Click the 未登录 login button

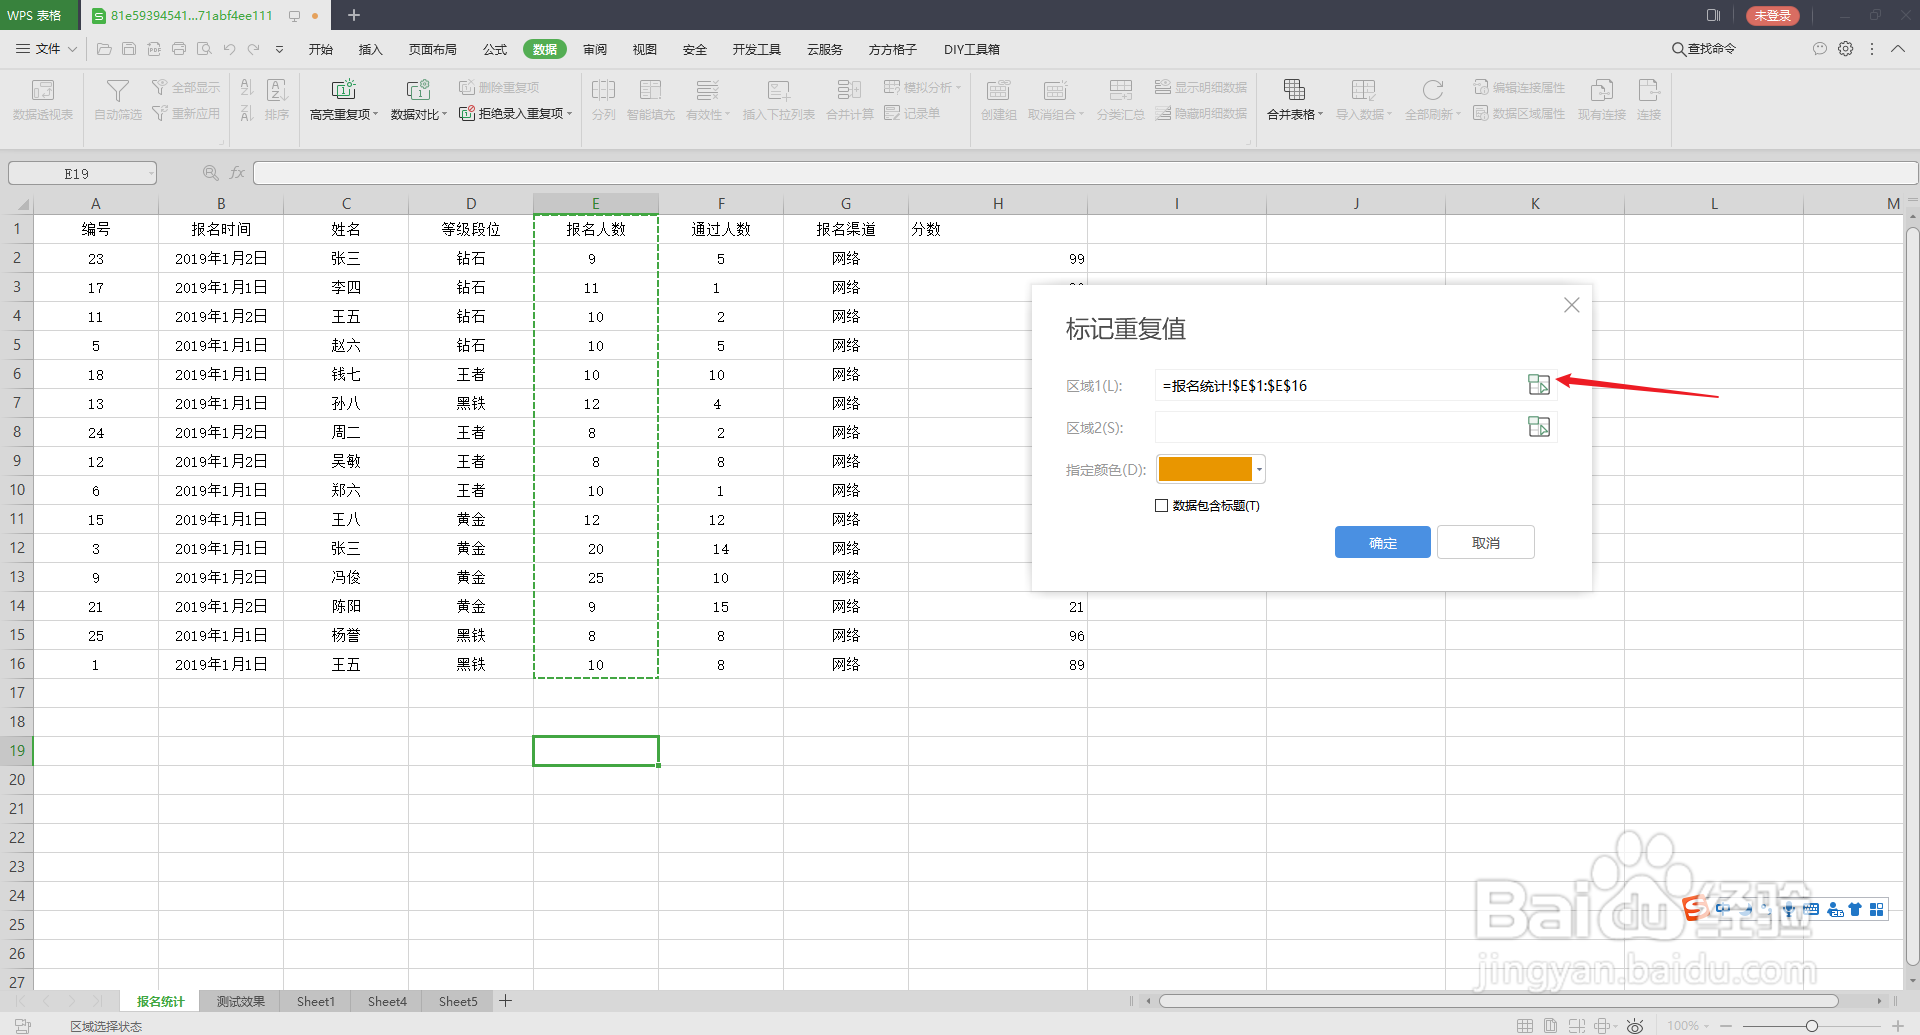pos(1772,15)
